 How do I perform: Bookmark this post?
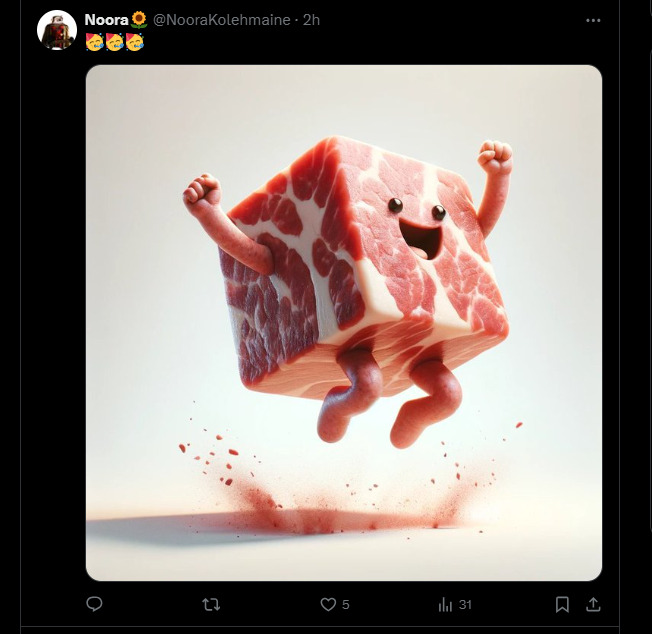coord(562,604)
